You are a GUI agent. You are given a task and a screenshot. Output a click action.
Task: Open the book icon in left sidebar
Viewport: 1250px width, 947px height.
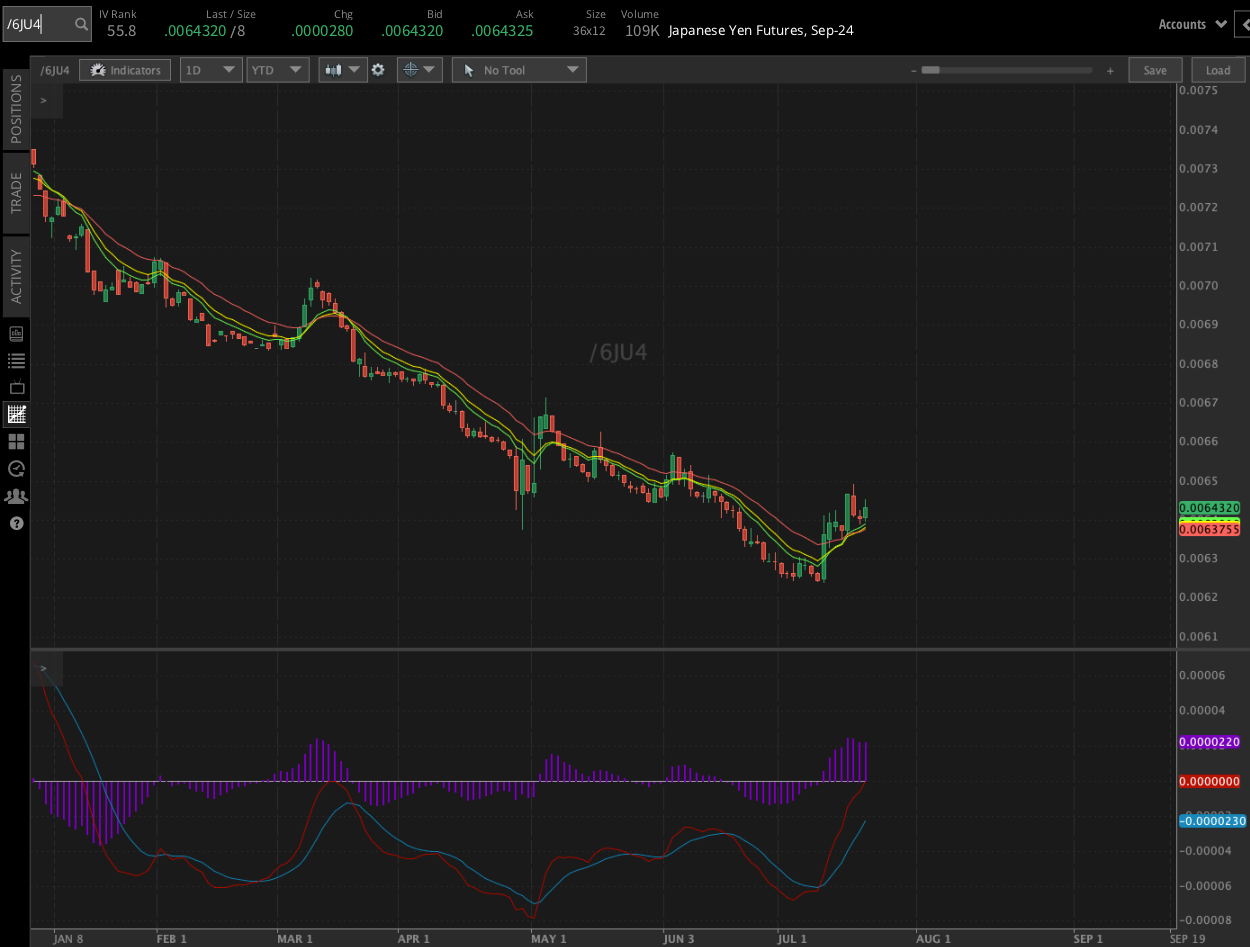[16, 334]
